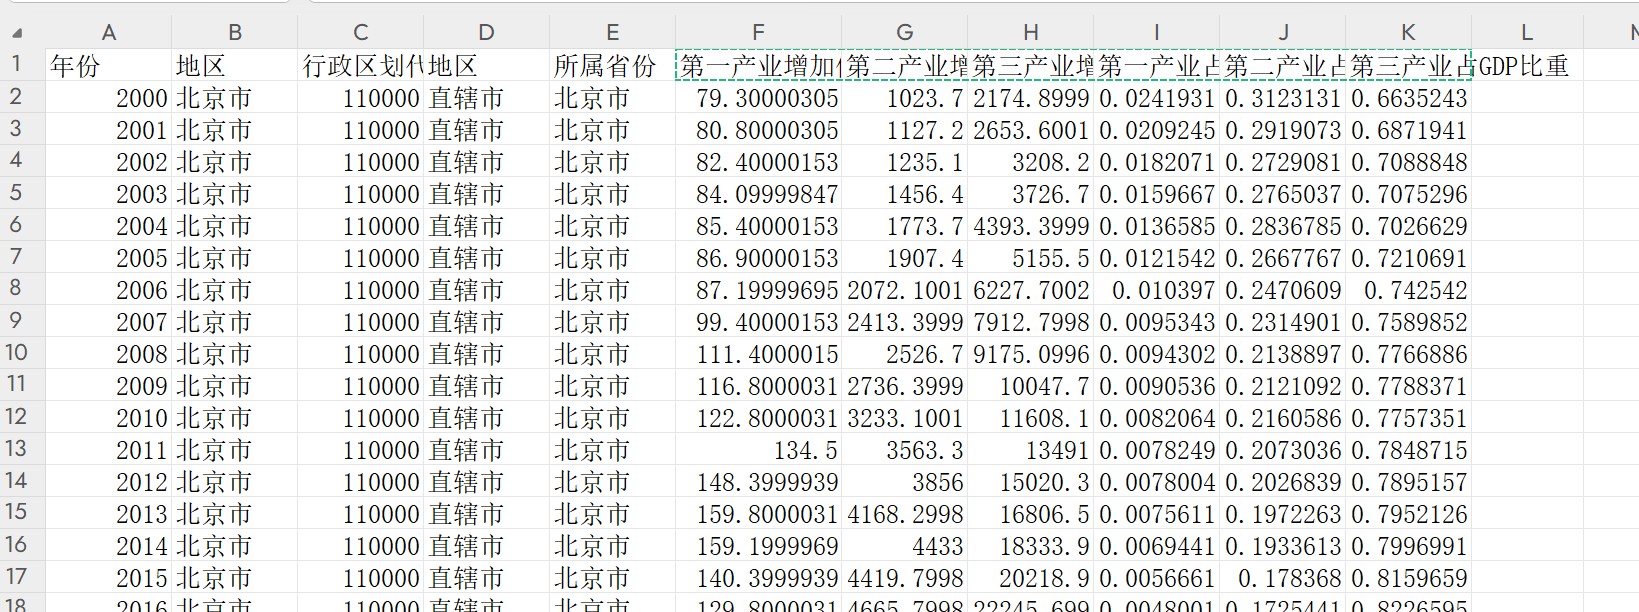Click the '年份' header cell

coord(108,66)
